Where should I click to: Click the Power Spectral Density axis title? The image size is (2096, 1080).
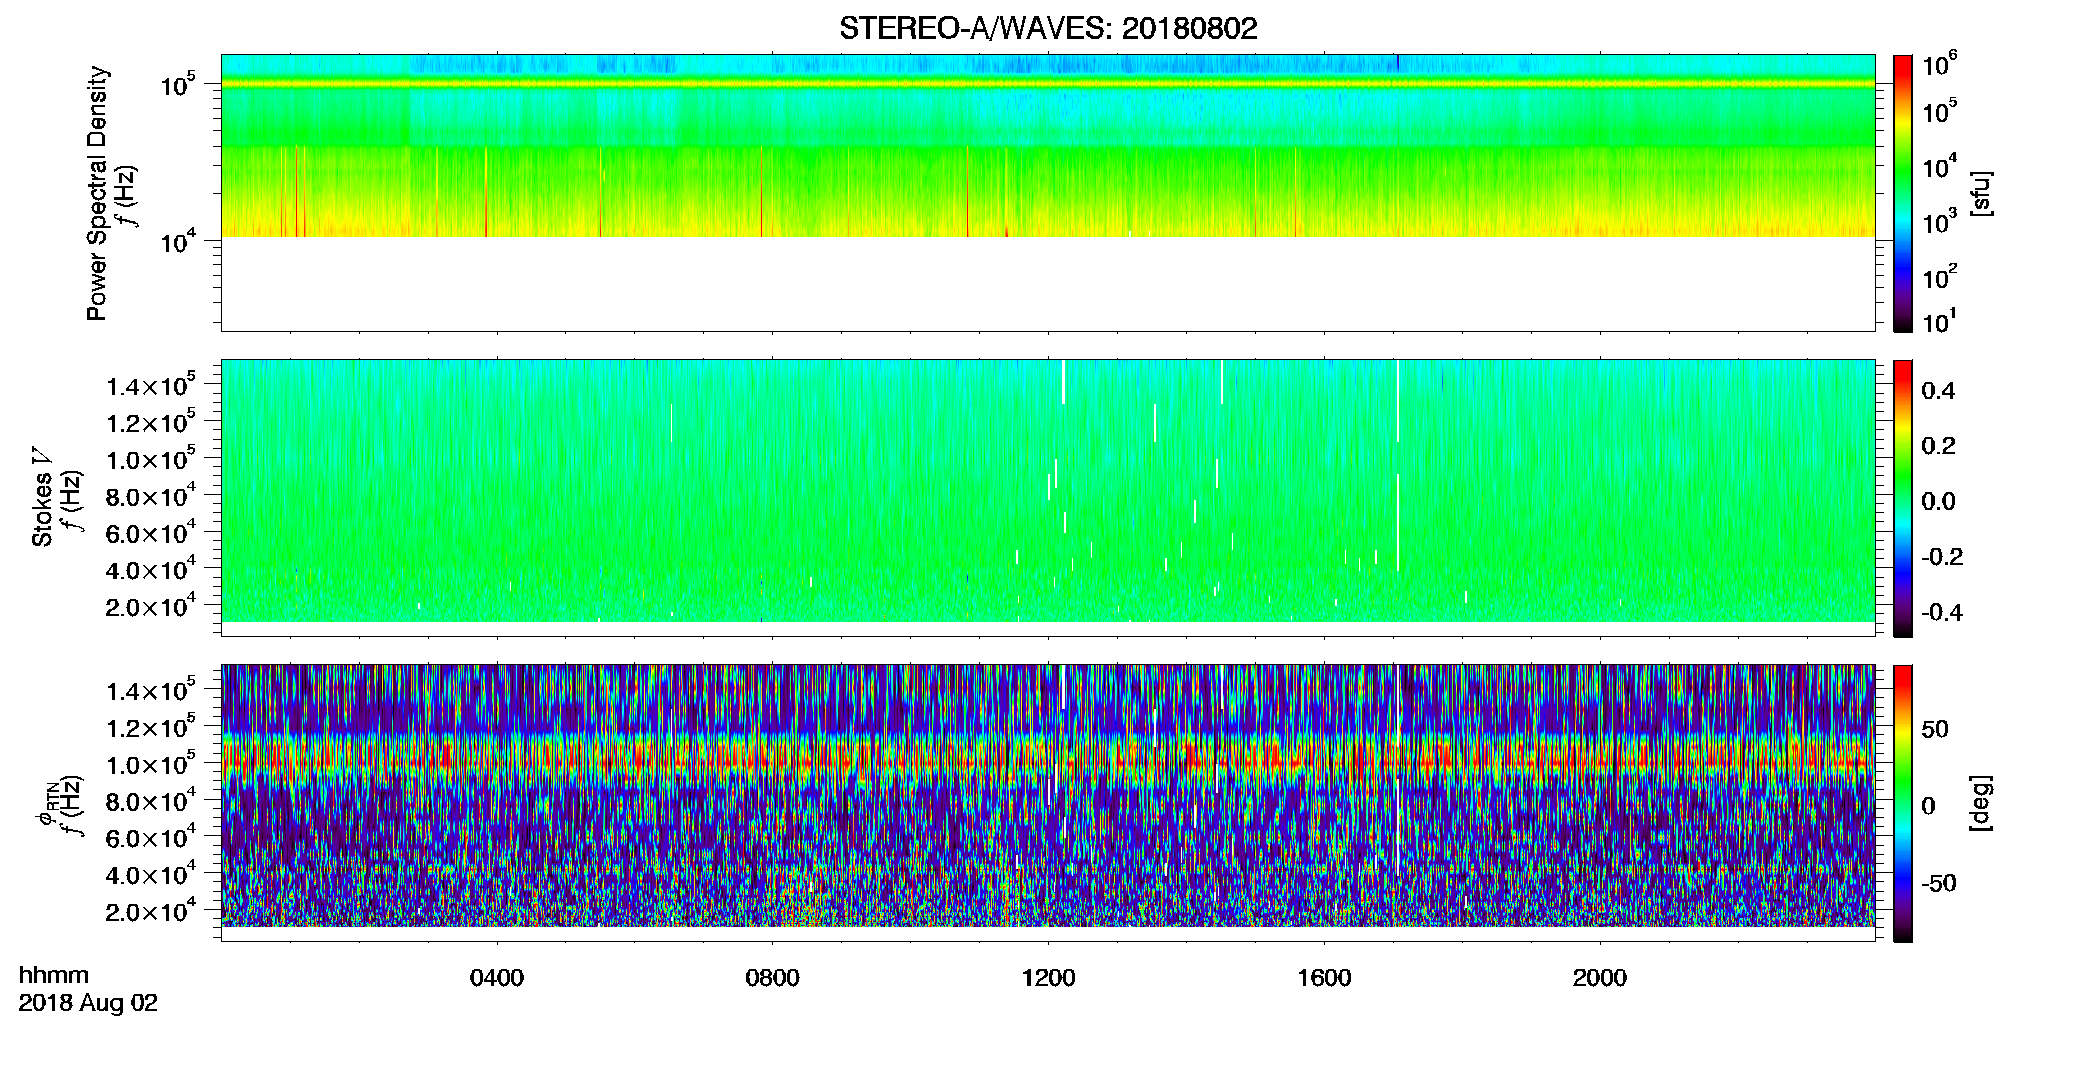pyautogui.click(x=97, y=193)
